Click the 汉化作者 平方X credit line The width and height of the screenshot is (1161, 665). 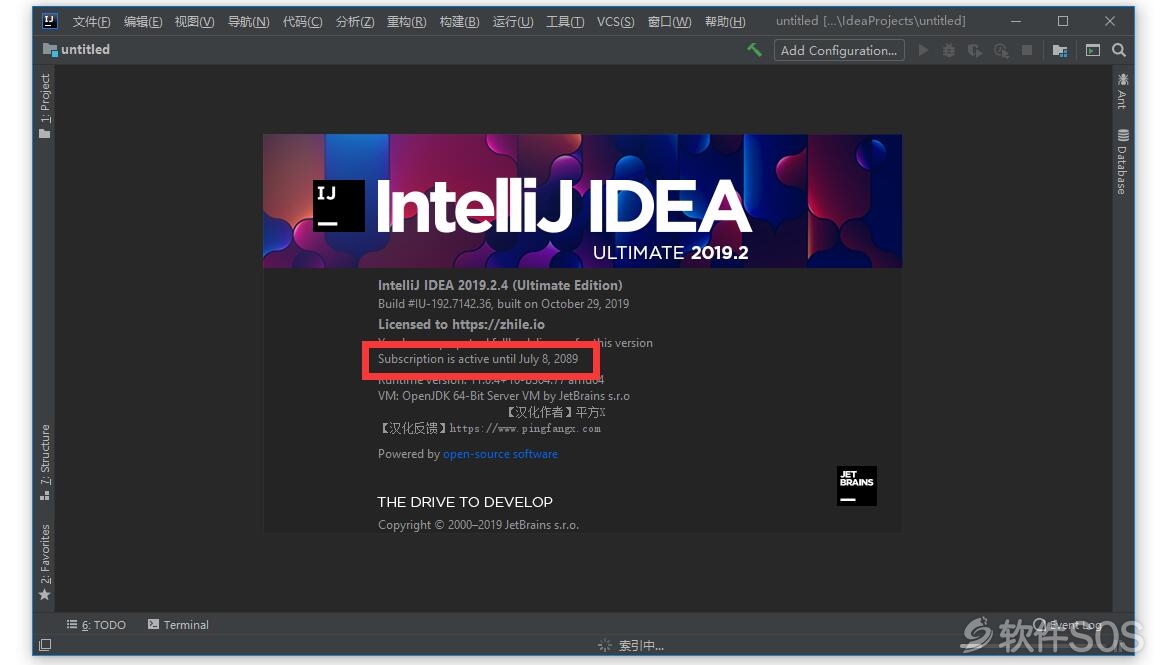[x=555, y=412]
